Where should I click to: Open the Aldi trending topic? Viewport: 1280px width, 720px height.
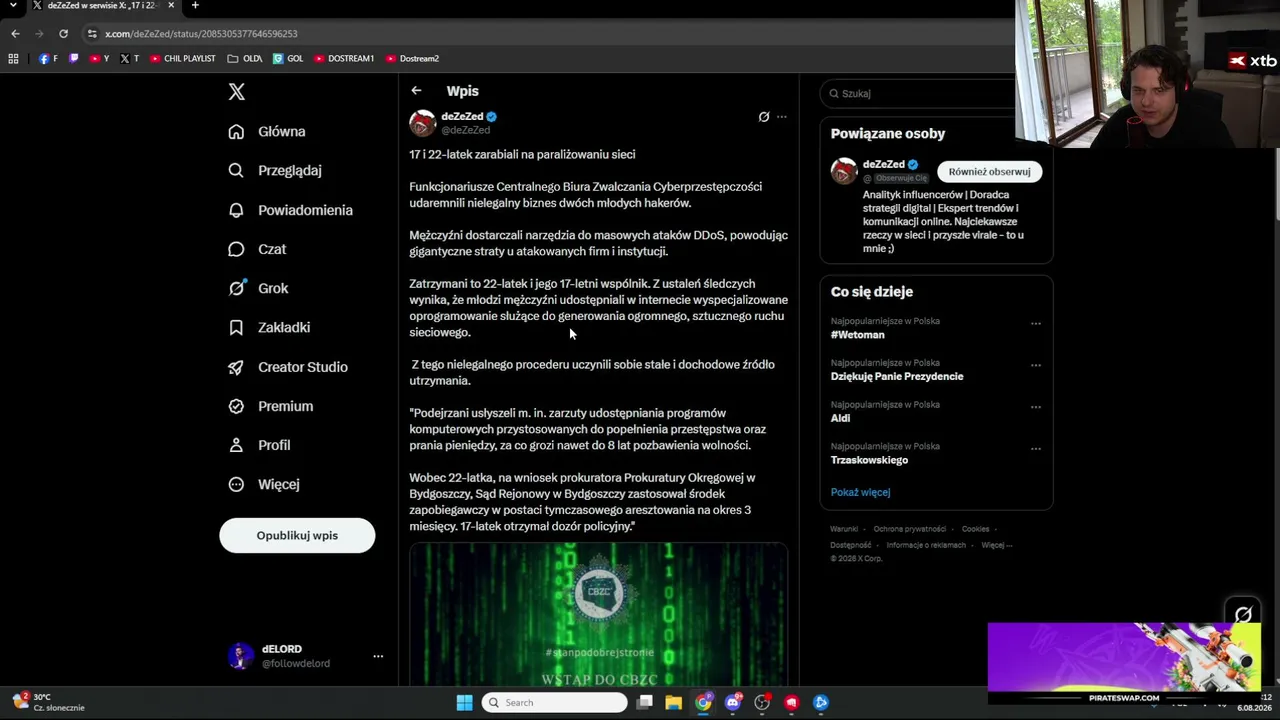840,418
